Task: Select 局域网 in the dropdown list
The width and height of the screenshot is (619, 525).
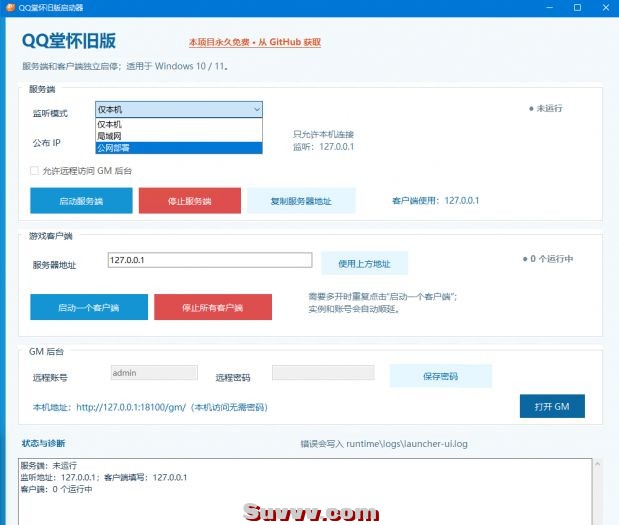Action: click(x=179, y=136)
